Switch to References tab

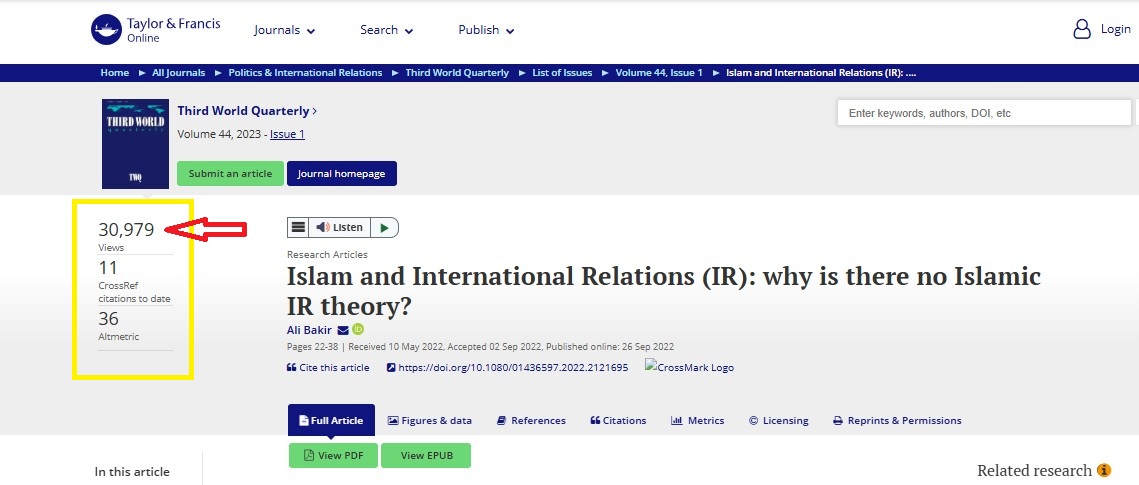(531, 420)
